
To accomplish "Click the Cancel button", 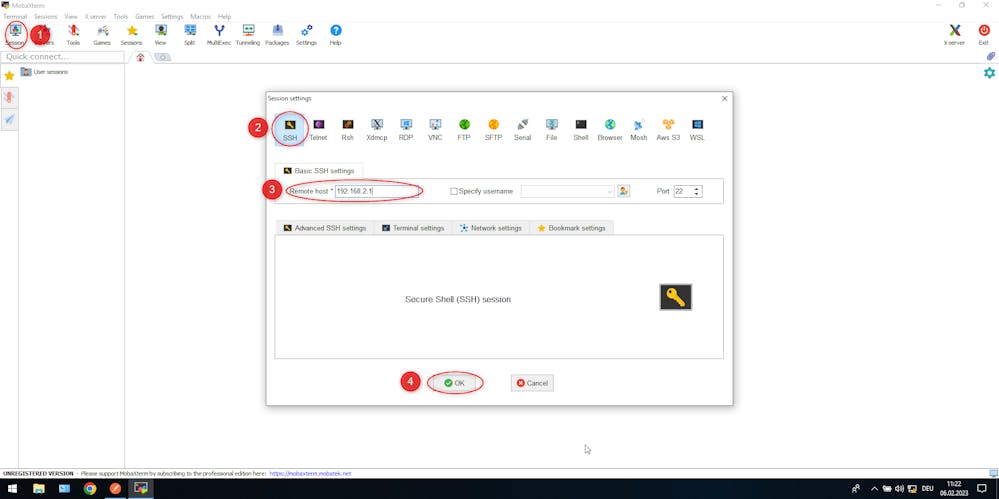I will pos(532,383).
